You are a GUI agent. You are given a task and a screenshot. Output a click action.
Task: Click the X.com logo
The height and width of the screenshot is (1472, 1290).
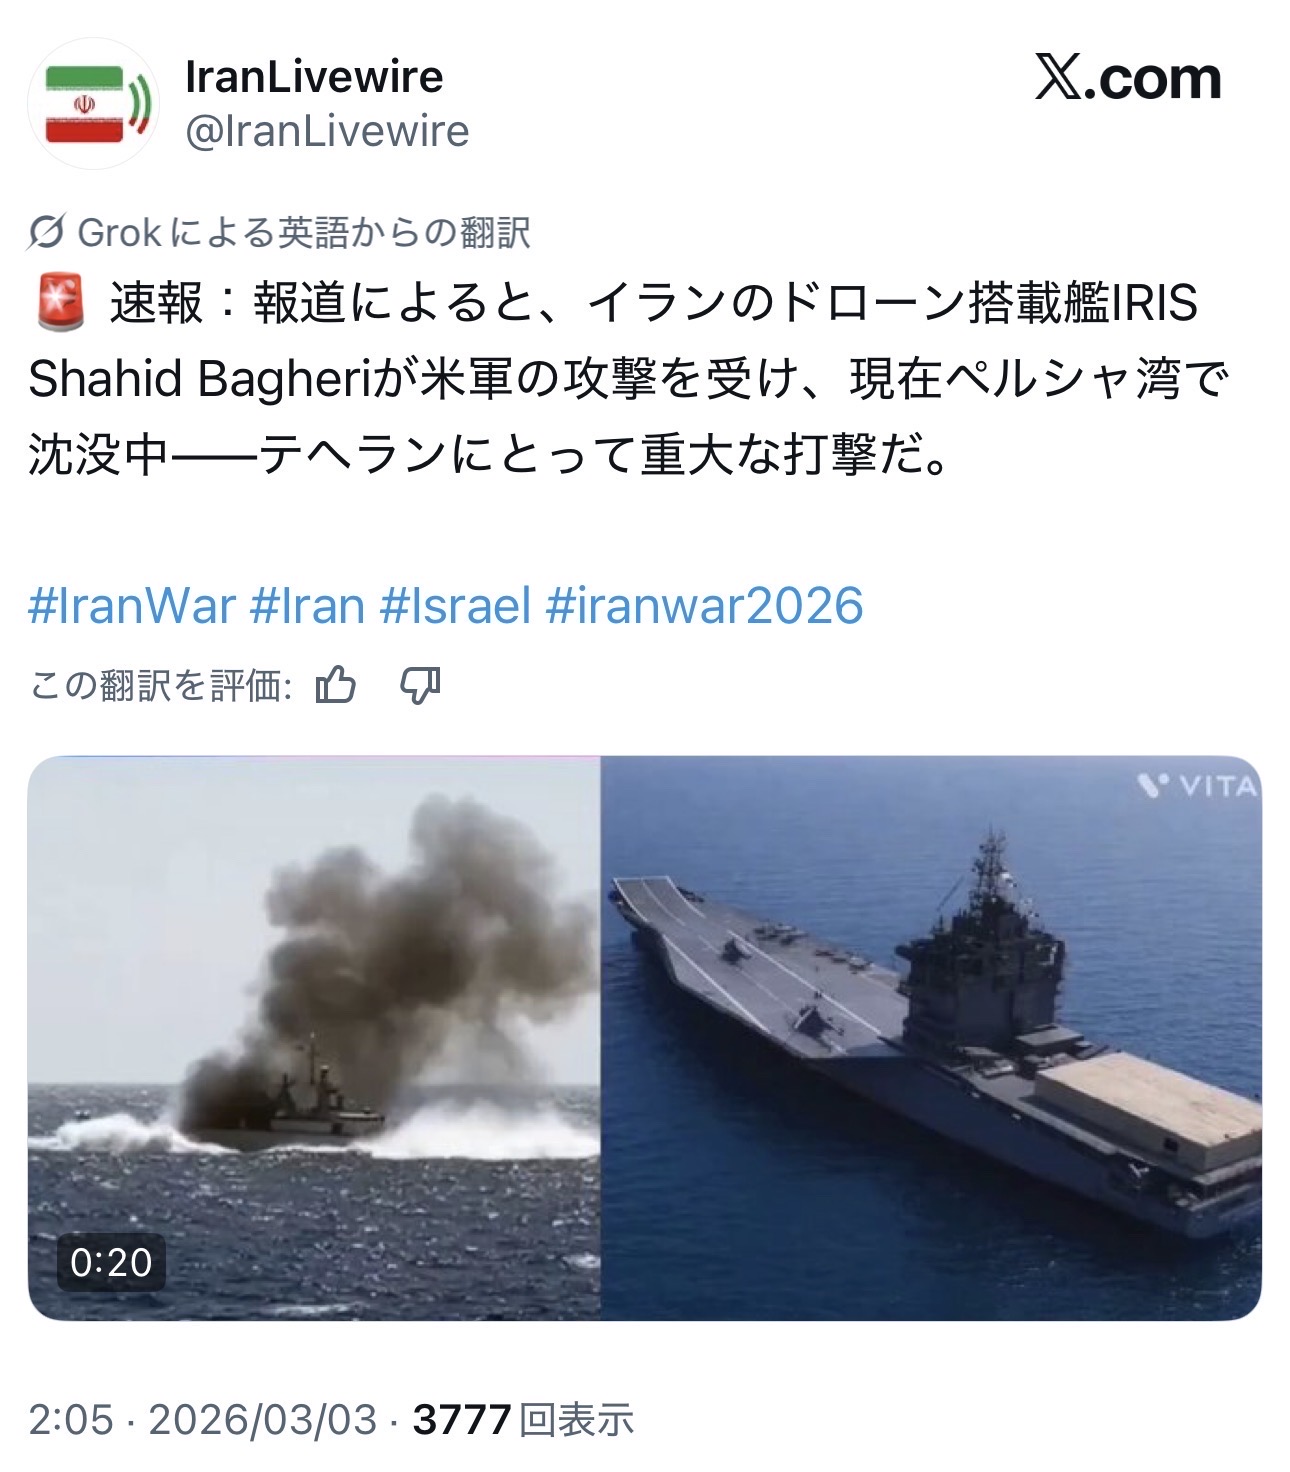point(1128,78)
